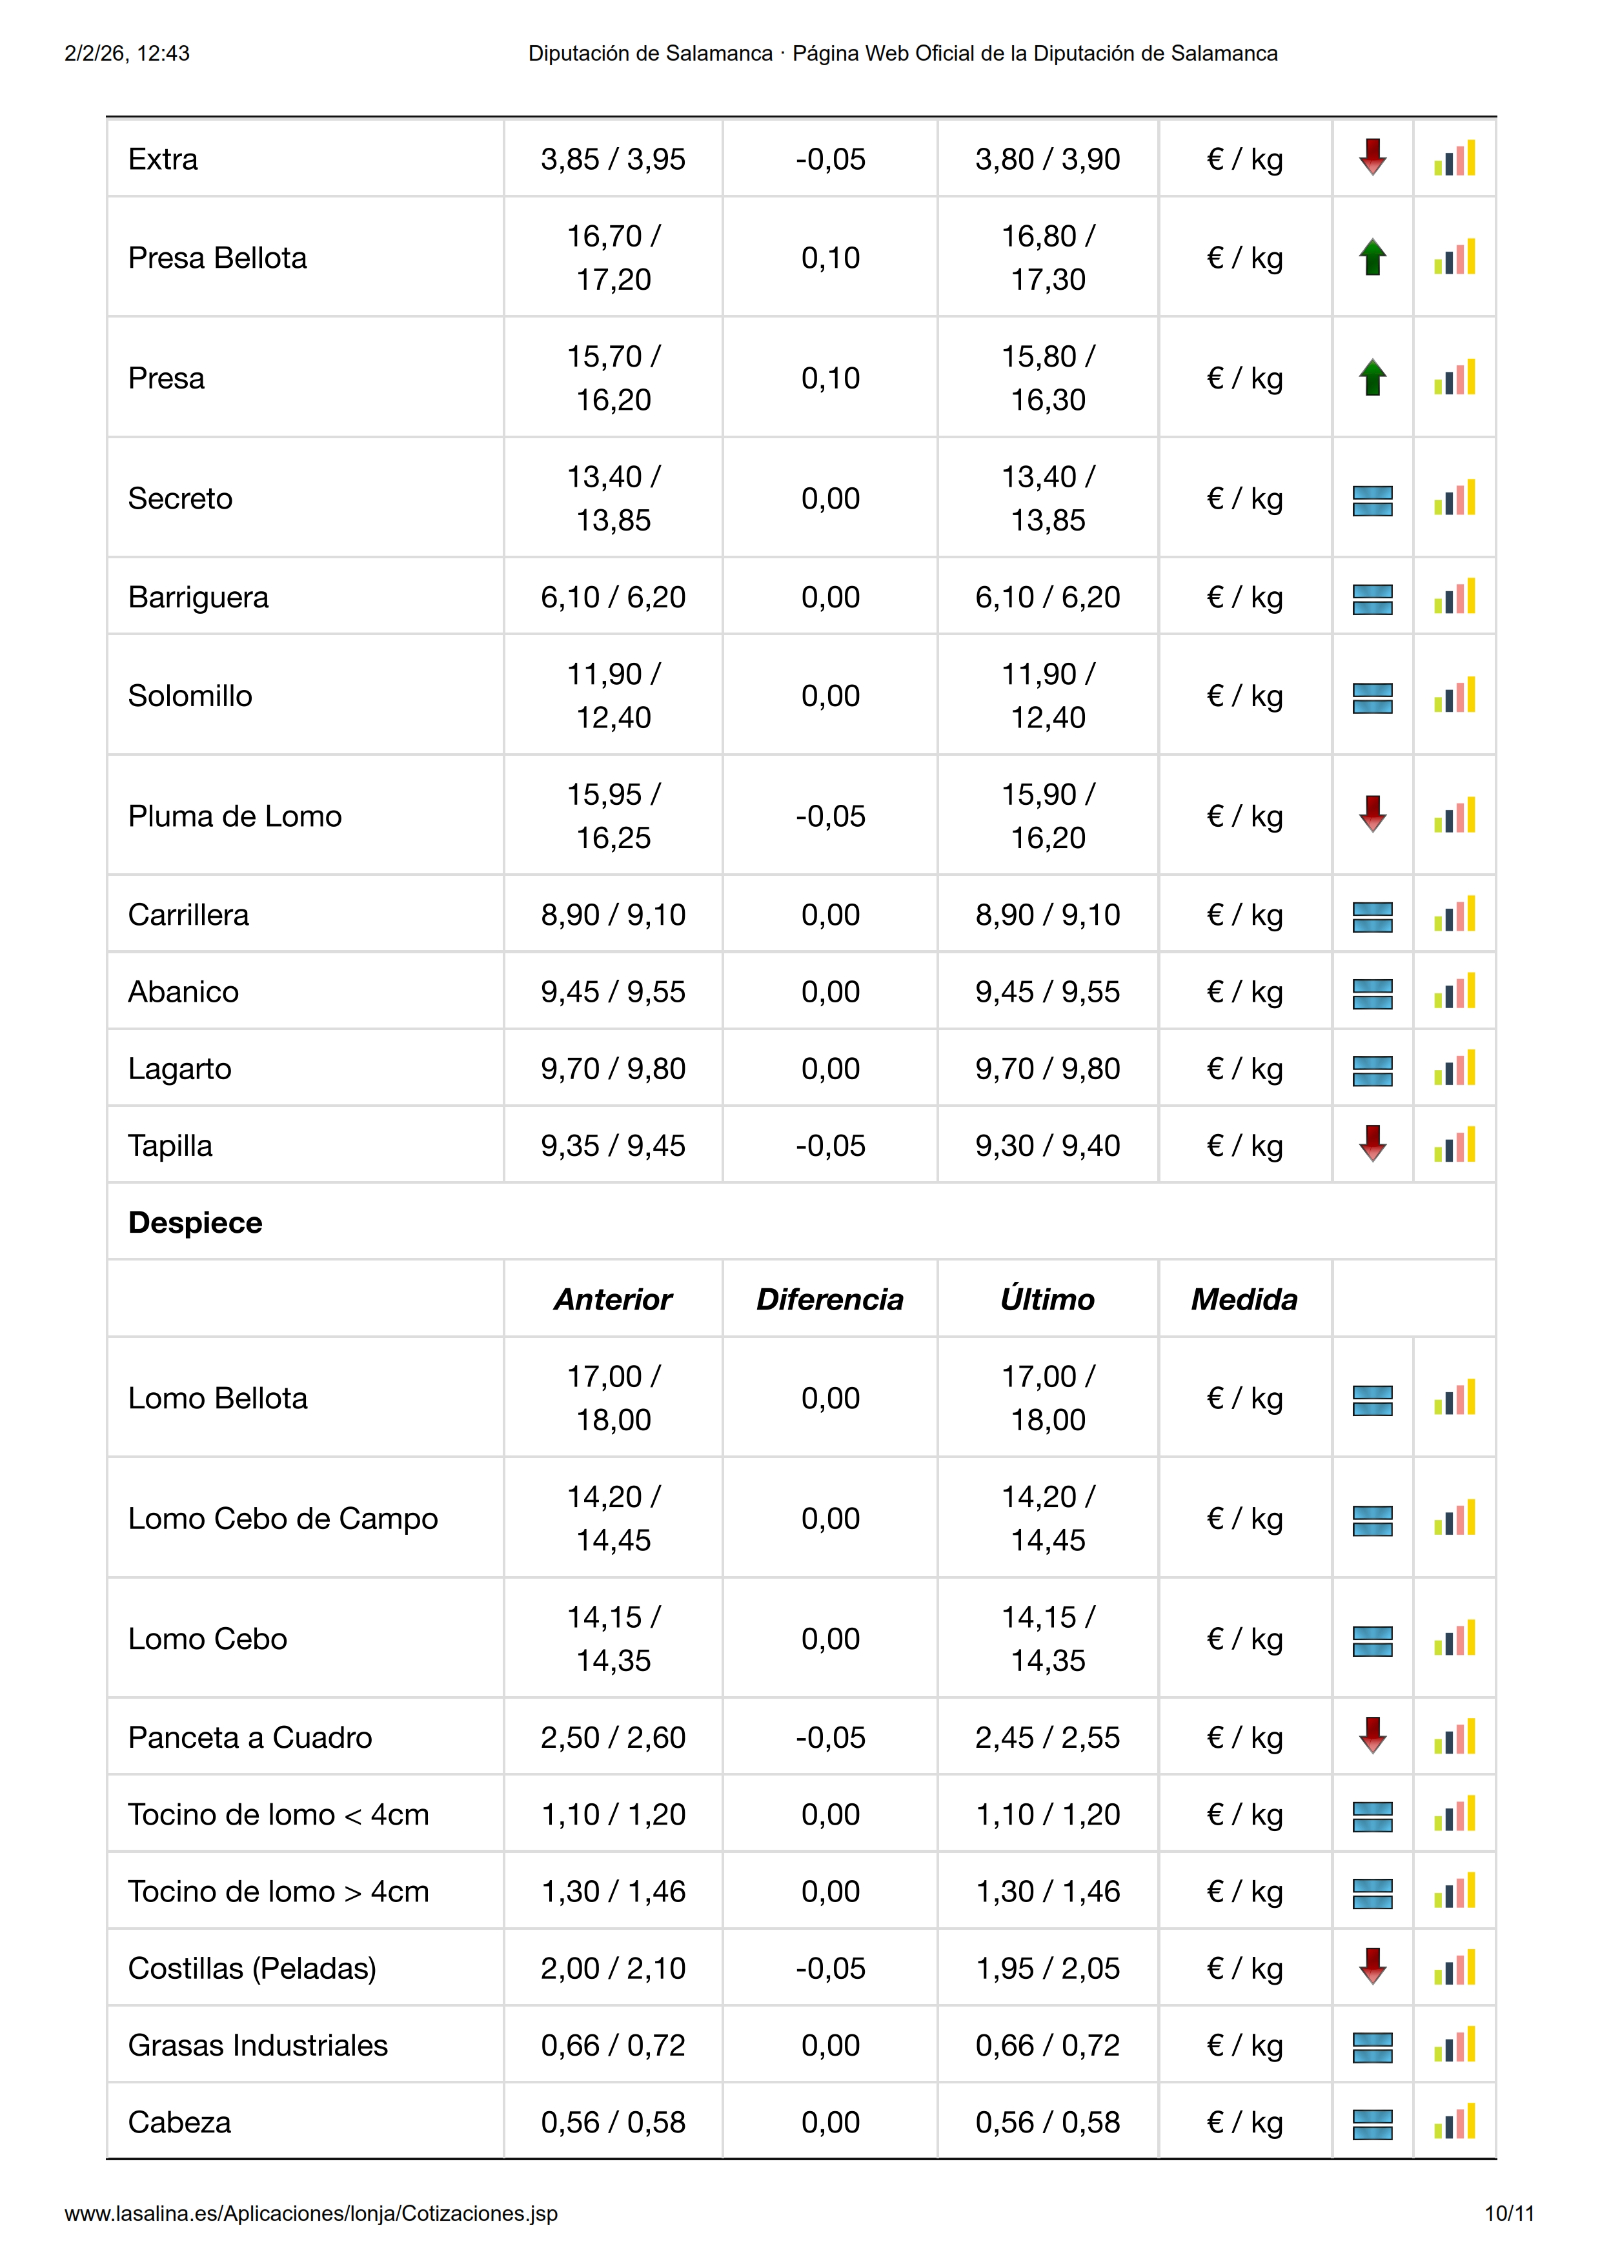Image resolution: width=1600 pixels, height=2264 pixels.
Task: Click the lasalina.es Cotizaciones URL in the footer
Action: pos(311,2213)
